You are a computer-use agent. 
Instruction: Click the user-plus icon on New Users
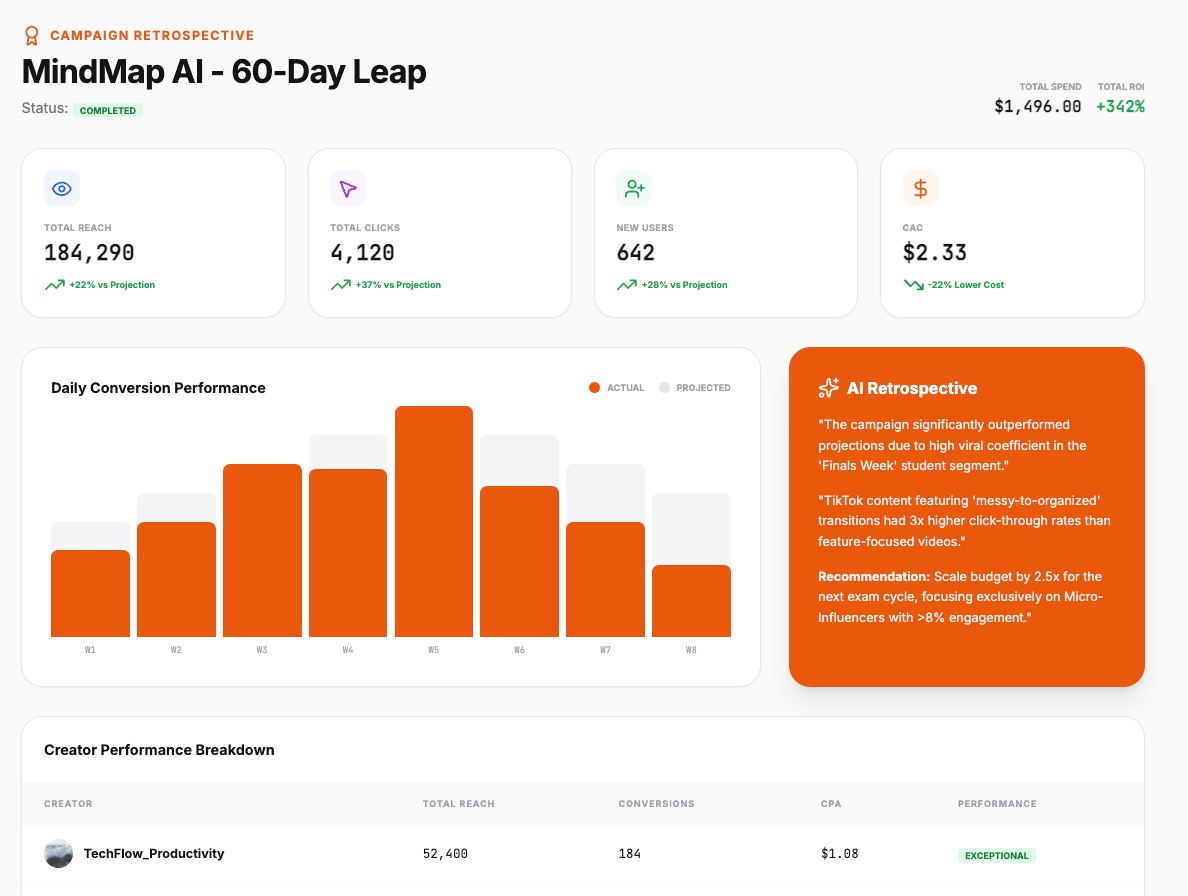point(634,188)
